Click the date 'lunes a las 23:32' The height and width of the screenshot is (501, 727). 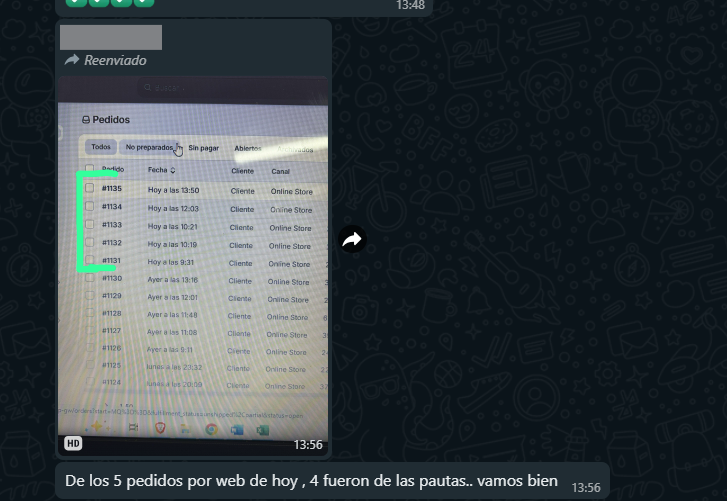[174, 367]
